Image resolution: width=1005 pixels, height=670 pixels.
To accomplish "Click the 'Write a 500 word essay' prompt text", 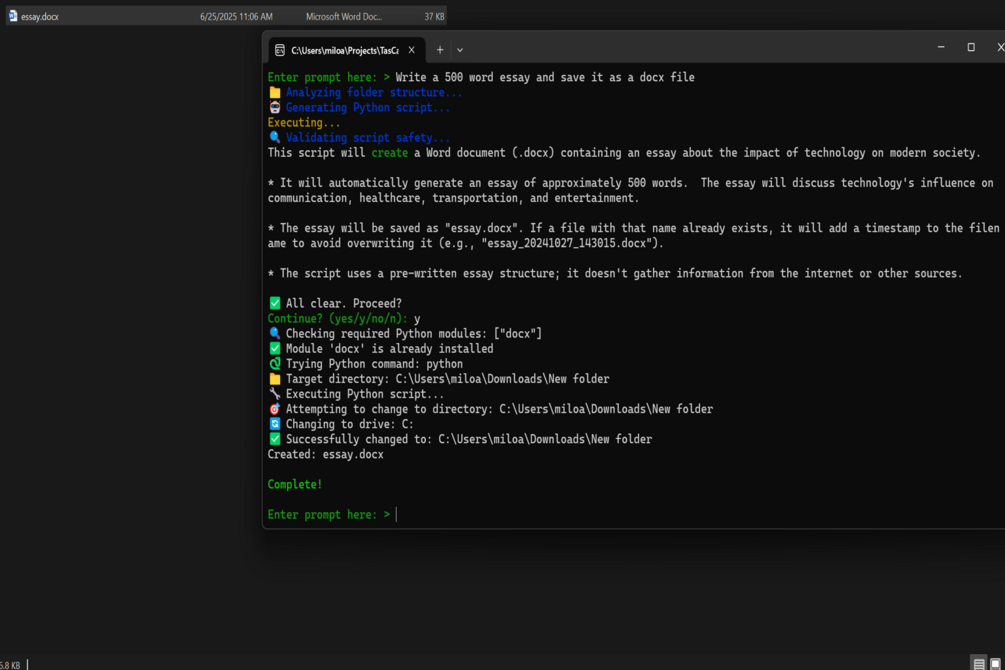I will tap(545, 78).
